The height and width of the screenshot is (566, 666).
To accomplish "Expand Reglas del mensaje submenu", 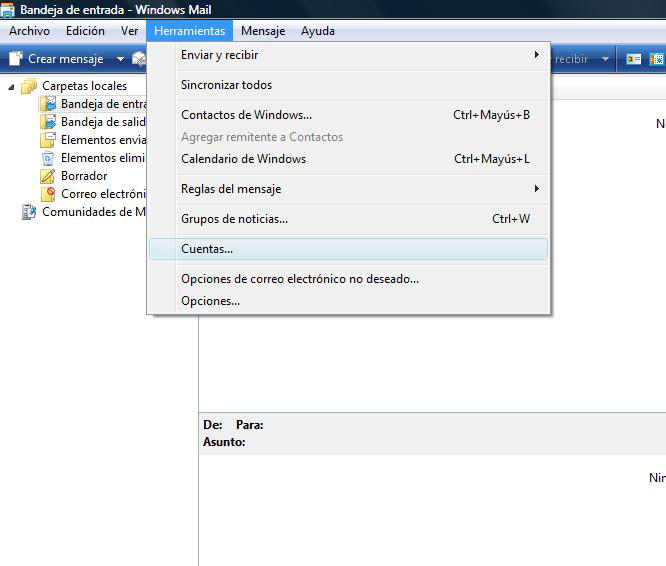I will point(348,189).
